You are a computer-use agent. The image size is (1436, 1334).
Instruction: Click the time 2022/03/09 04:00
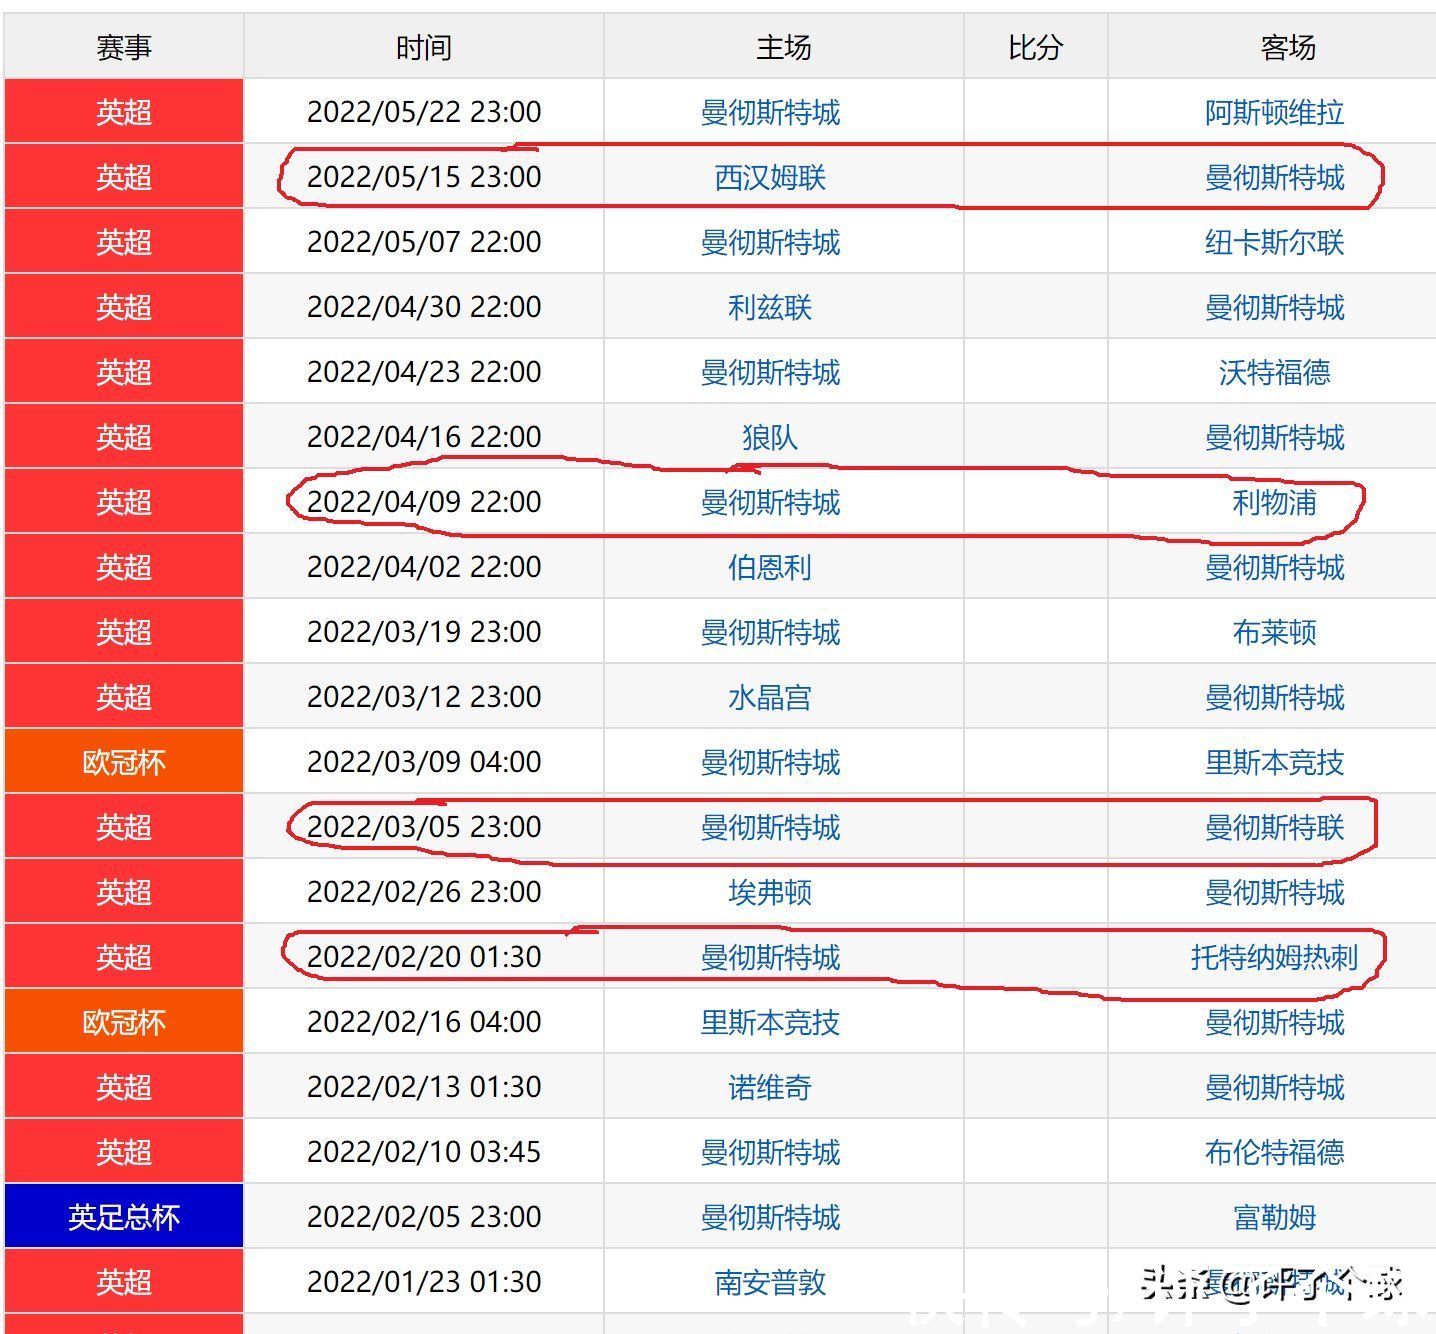point(424,762)
